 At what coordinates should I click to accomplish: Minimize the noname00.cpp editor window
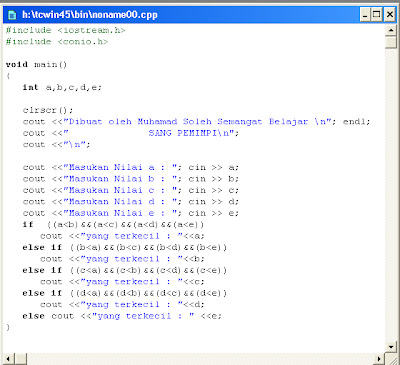(x=365, y=15)
